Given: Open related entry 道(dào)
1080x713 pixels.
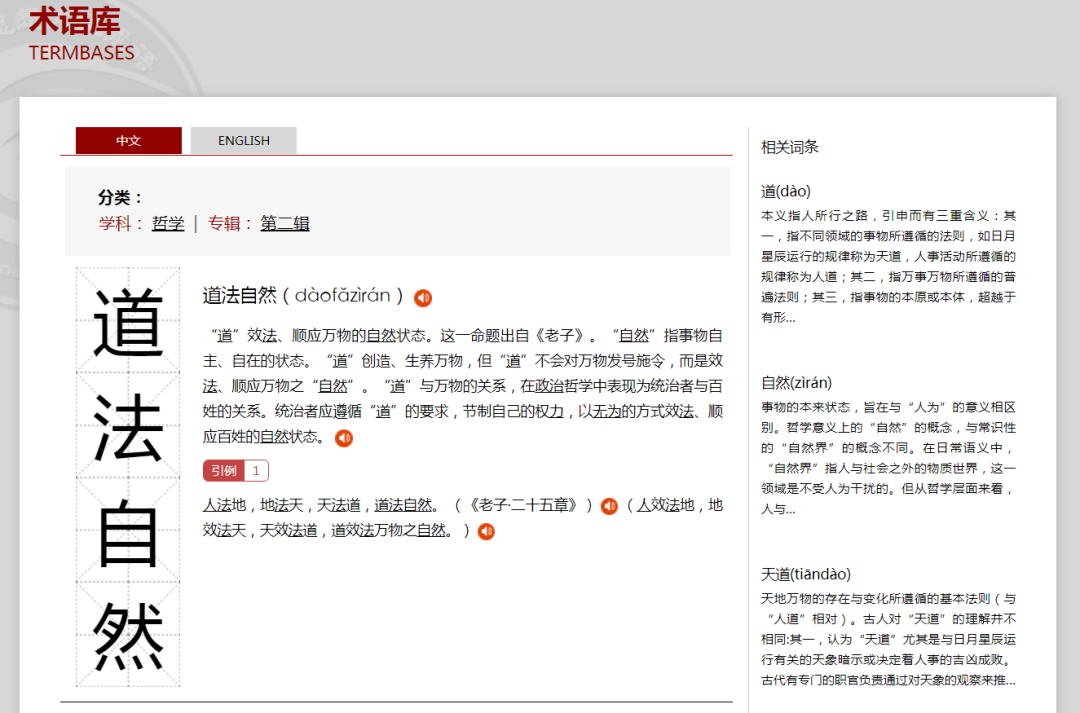Looking at the screenshot, I should (x=786, y=191).
